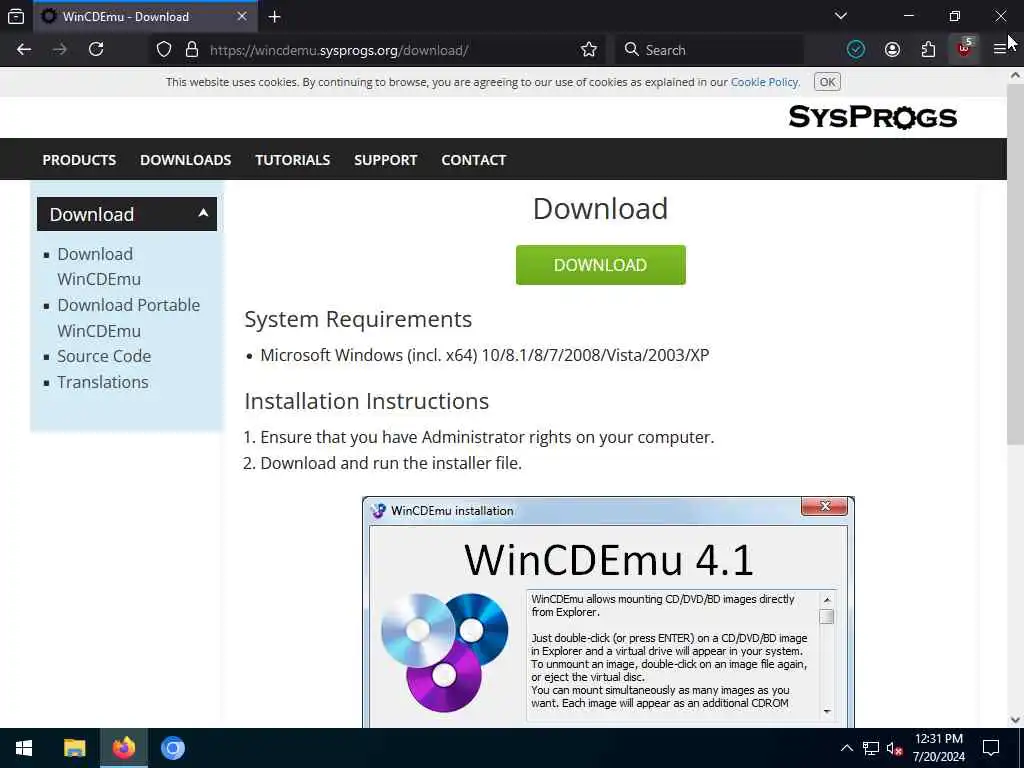The image size is (1024, 768).
Task: Dismiss cookie notice with OK button
Action: [x=827, y=82]
